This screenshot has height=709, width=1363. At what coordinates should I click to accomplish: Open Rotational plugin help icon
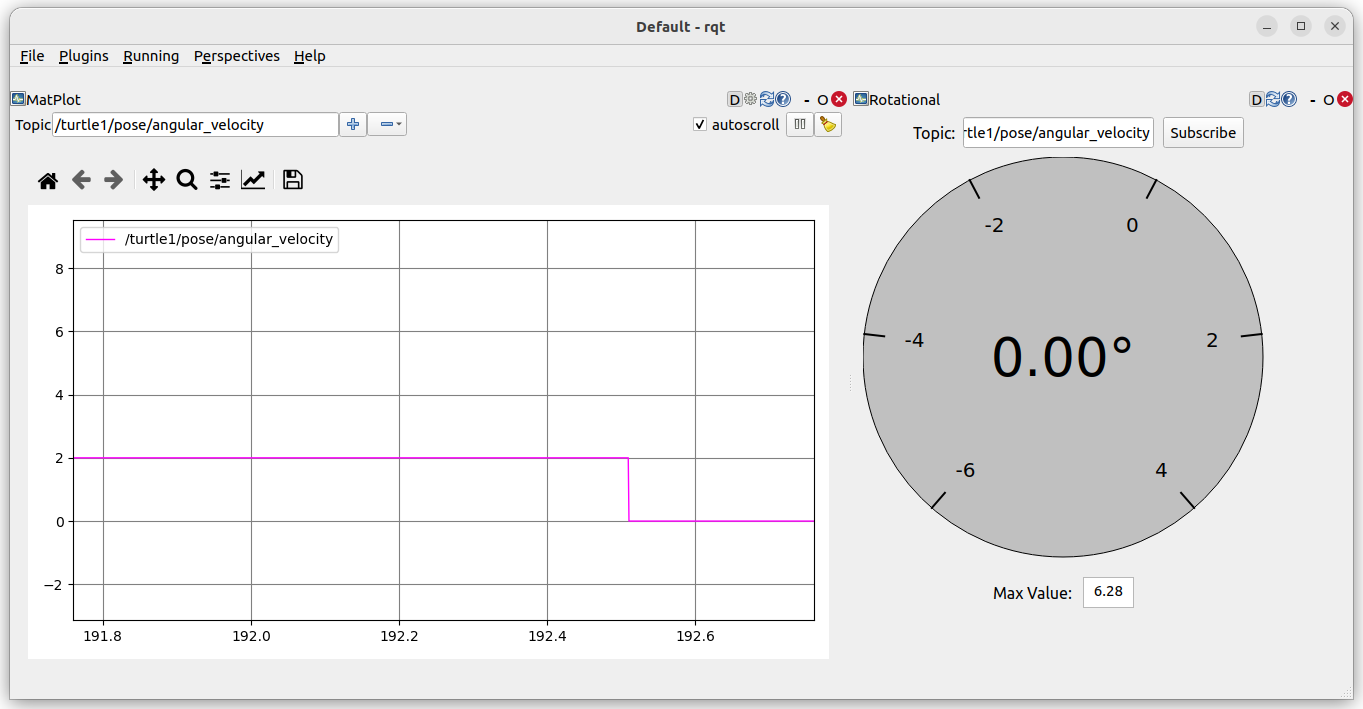(x=1289, y=99)
